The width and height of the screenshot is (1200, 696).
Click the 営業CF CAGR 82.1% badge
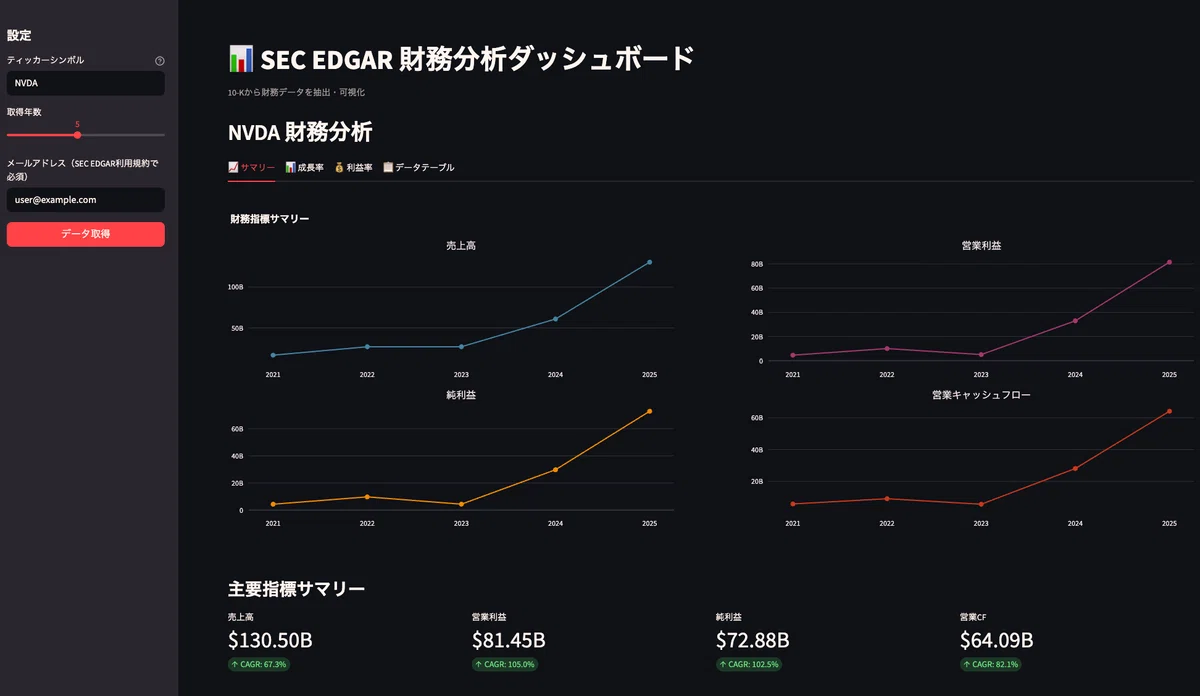point(991,664)
